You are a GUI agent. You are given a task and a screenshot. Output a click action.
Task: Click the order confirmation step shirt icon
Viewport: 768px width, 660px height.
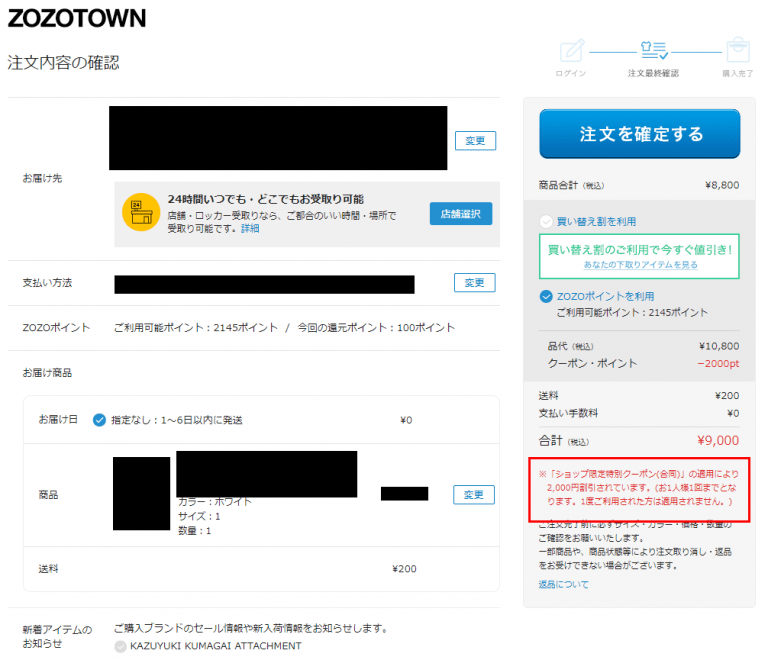pos(654,50)
